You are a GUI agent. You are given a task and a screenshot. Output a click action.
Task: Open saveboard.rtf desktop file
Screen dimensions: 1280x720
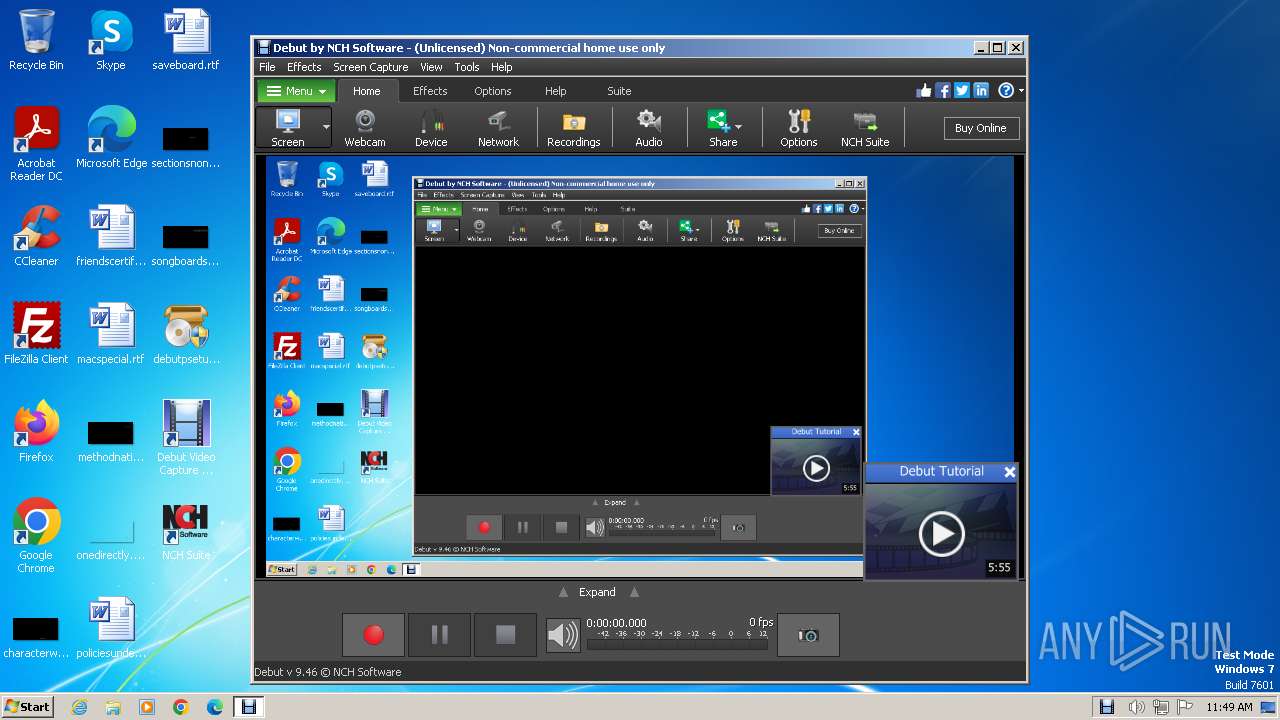point(186,41)
